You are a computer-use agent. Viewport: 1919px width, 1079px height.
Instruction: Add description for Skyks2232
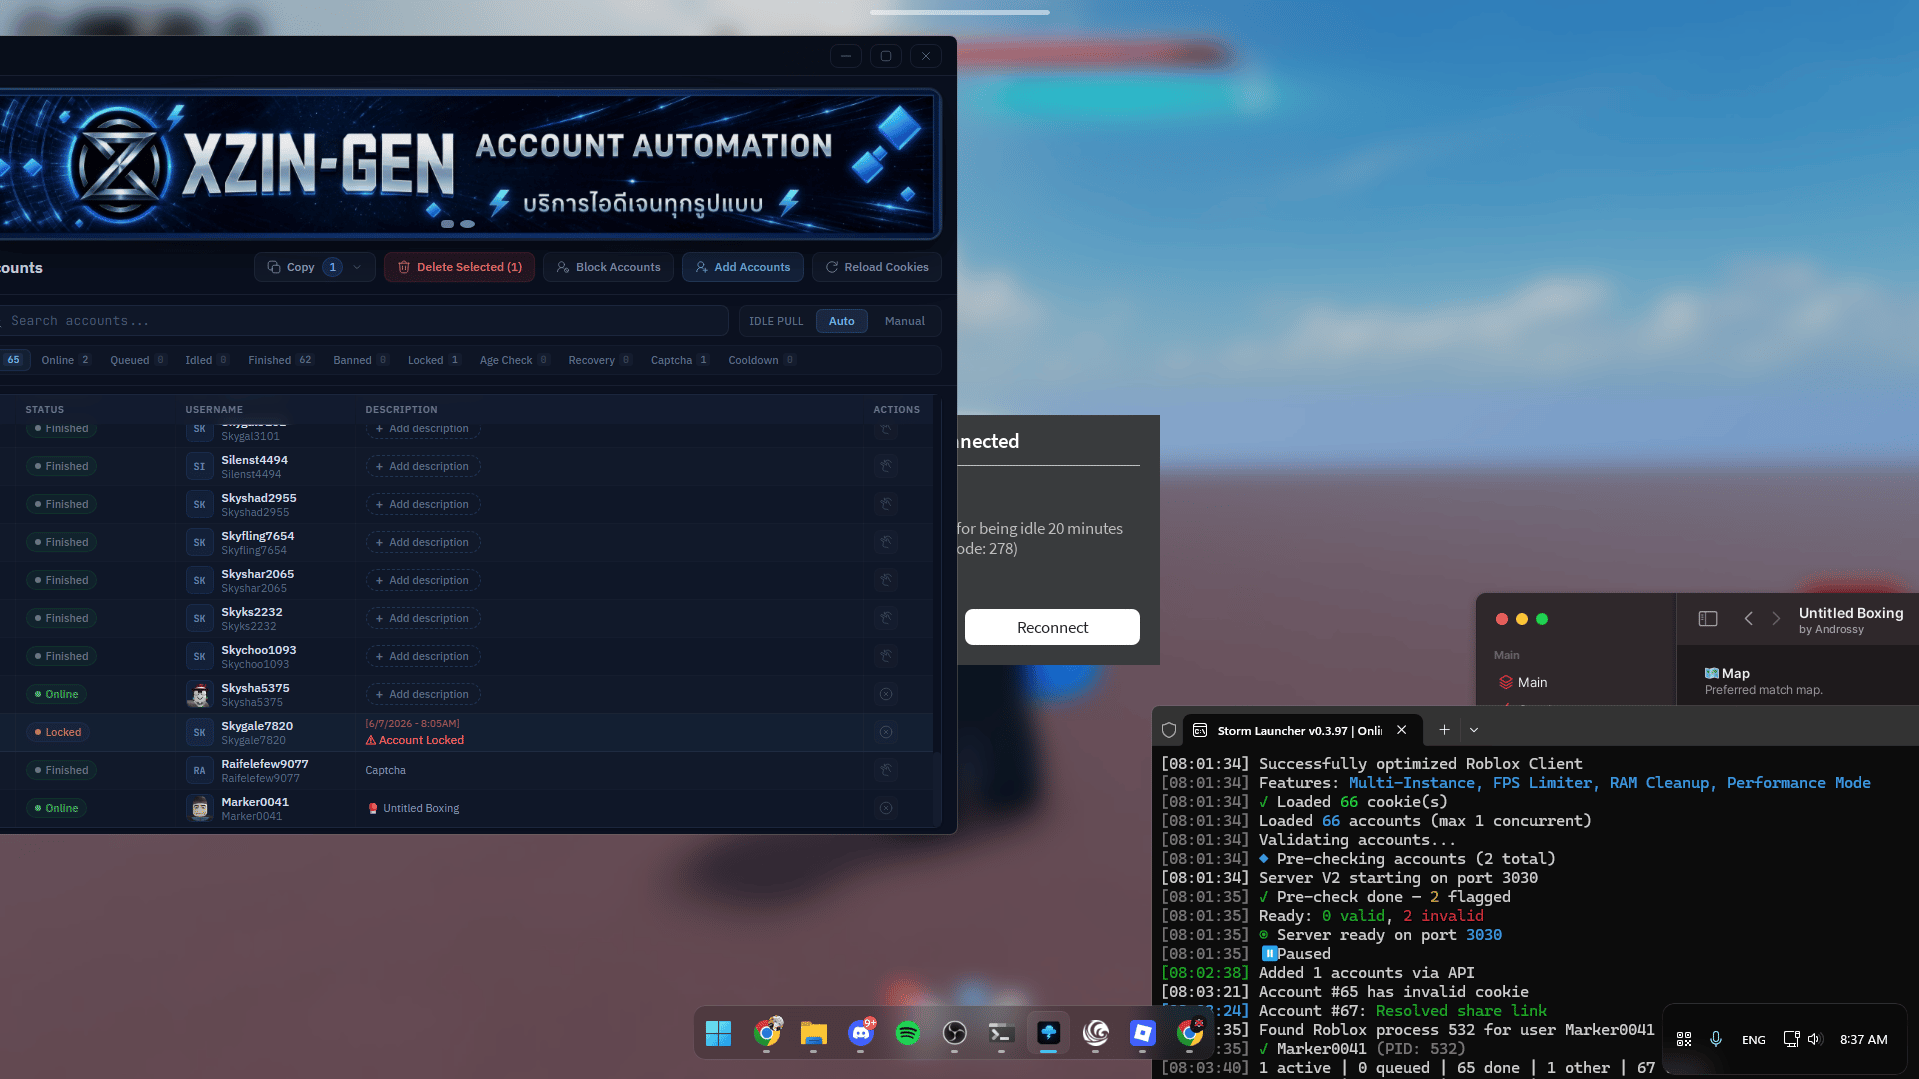(422, 618)
